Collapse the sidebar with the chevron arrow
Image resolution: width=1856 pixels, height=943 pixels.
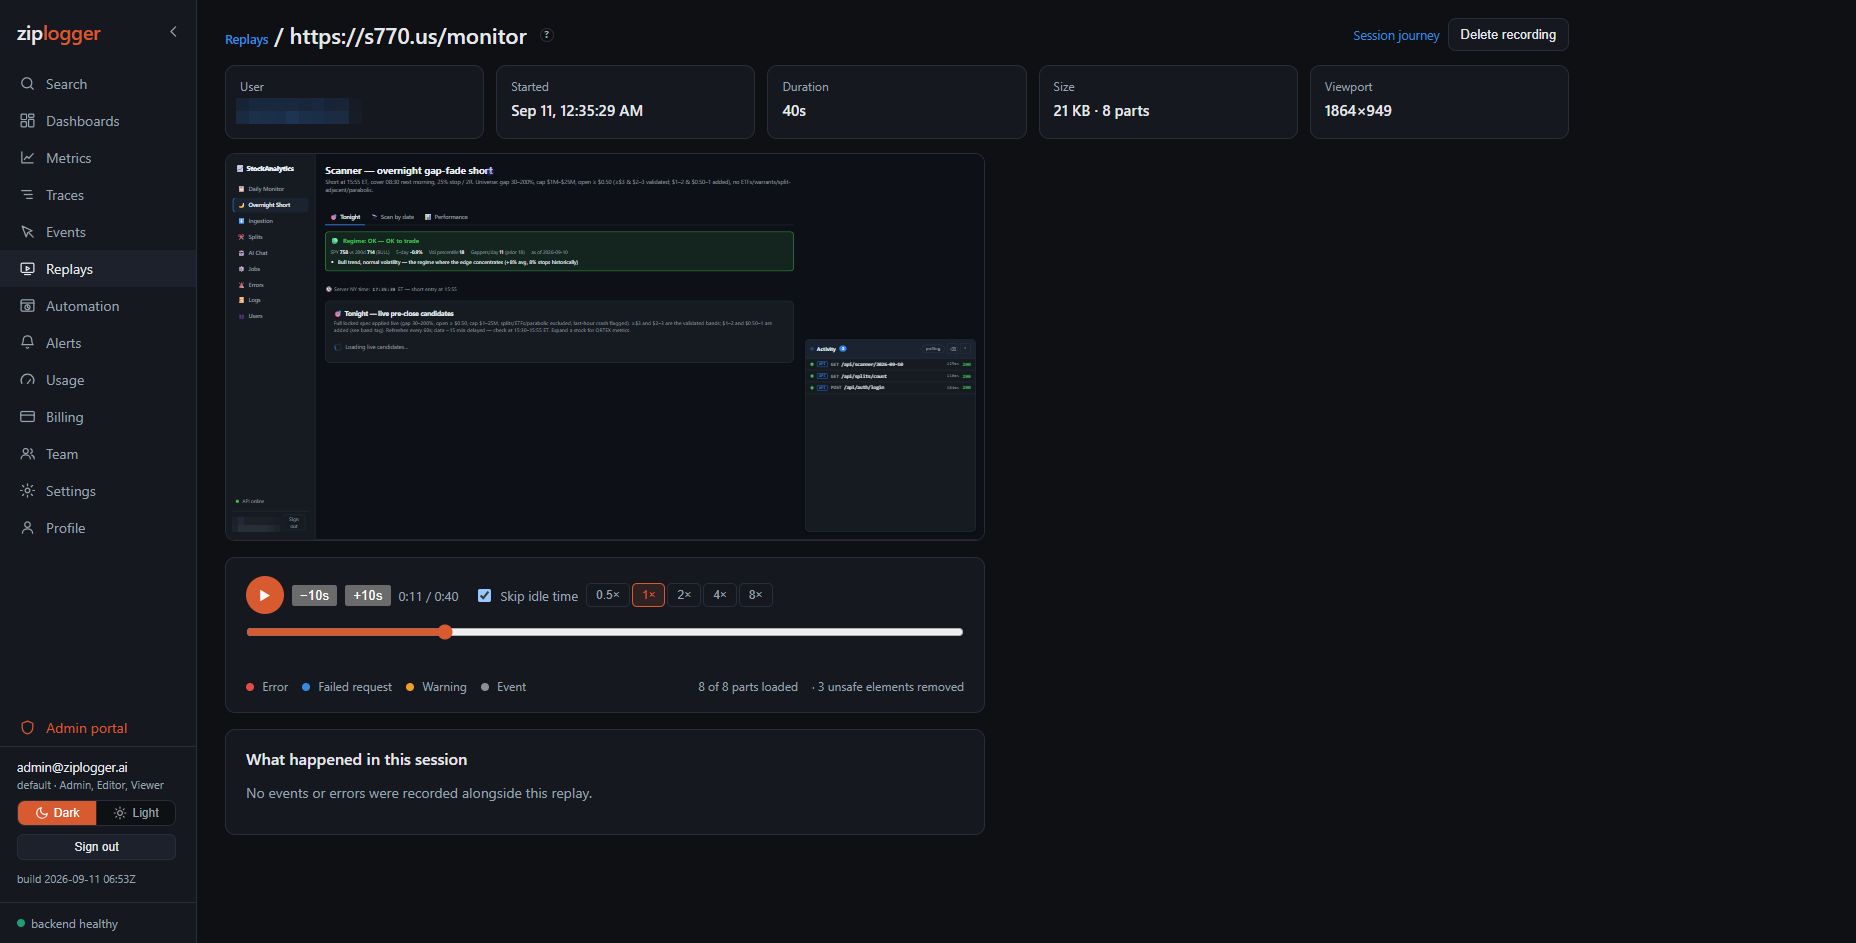tap(173, 32)
